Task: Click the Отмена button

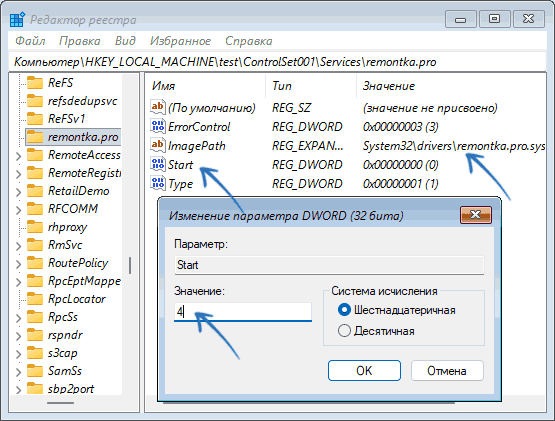Action: pyautogui.click(x=447, y=371)
